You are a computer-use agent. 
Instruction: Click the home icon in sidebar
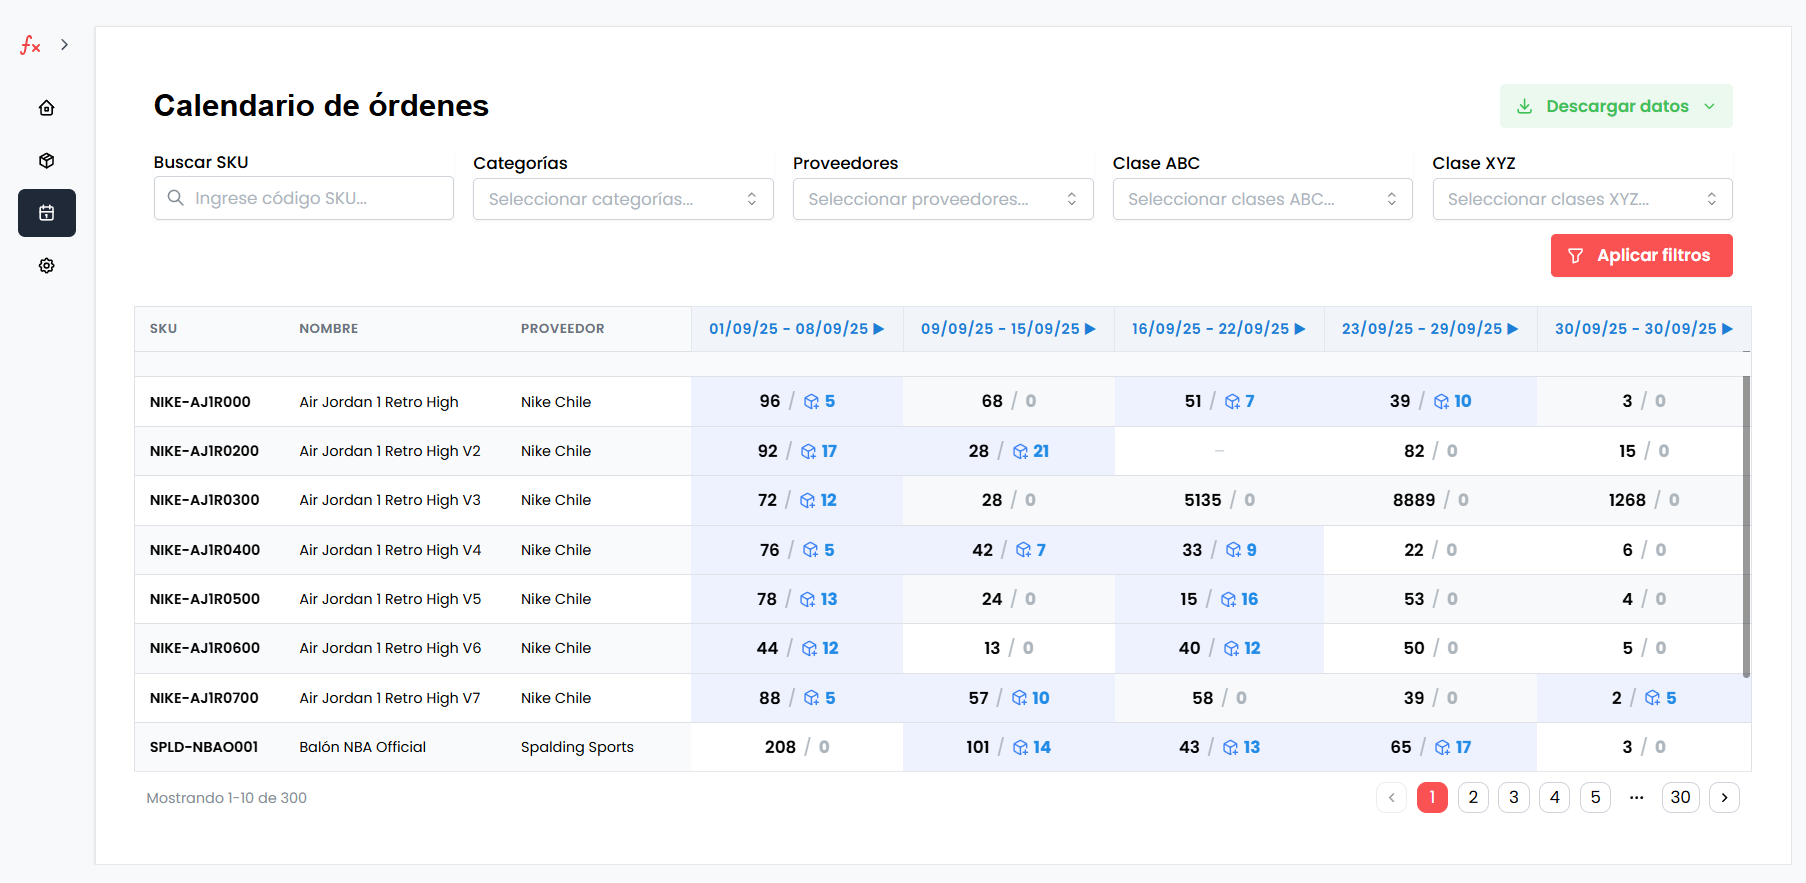(46, 108)
